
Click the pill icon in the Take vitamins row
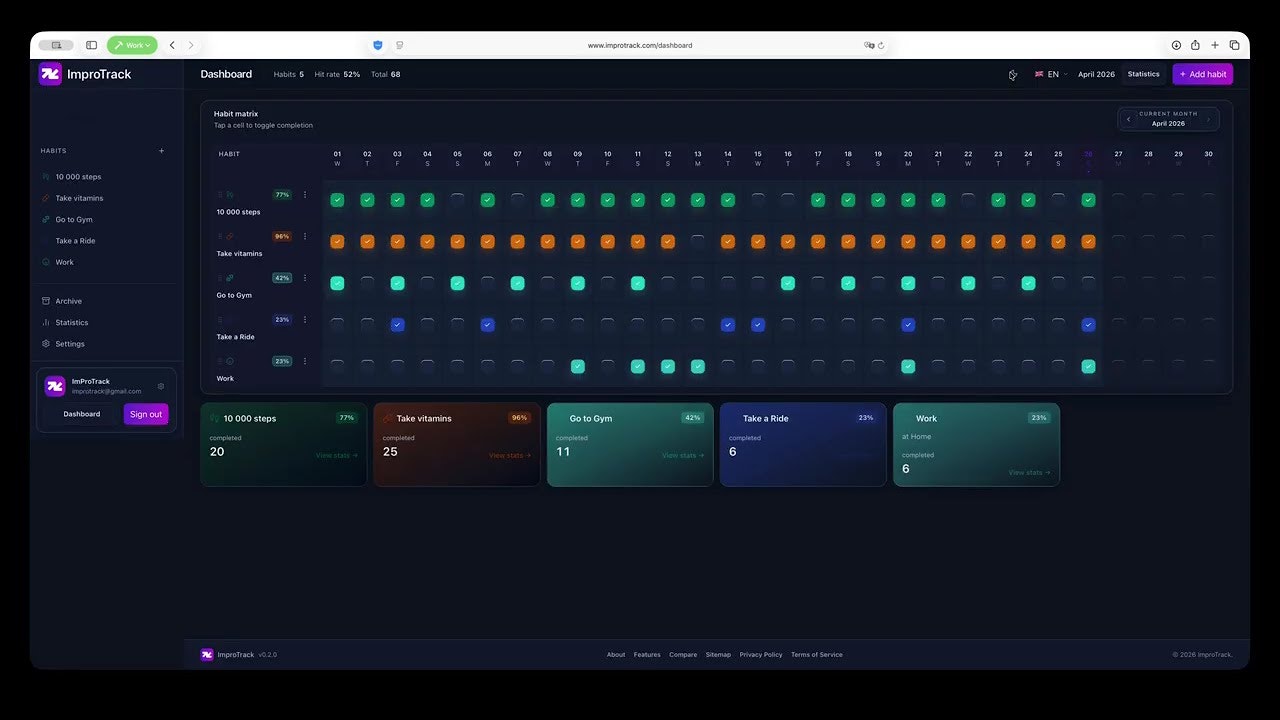230,236
